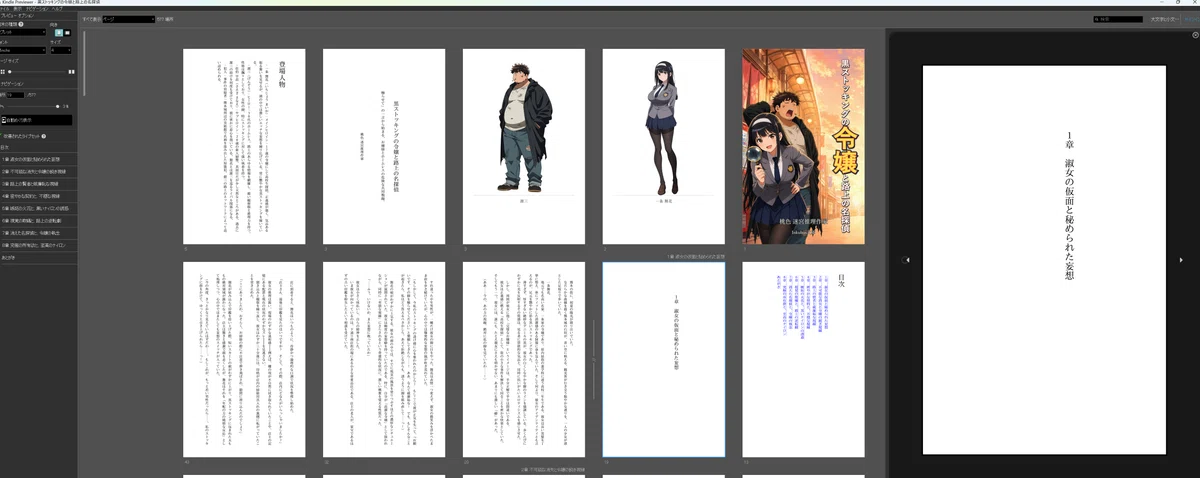Toggle the case-sensitive search option
The width and height of the screenshot is (1200, 478).
point(1165,19)
